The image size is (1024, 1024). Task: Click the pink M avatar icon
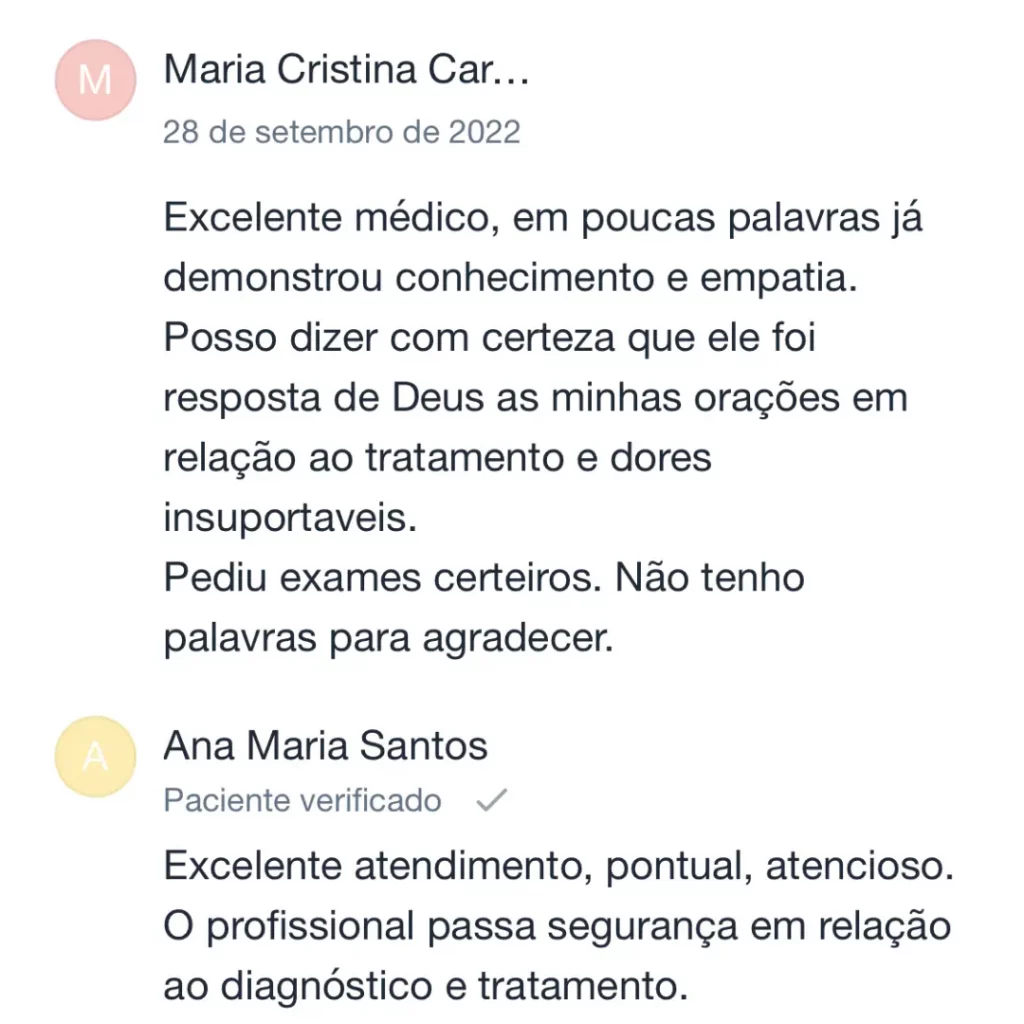pyautogui.click(x=95, y=80)
